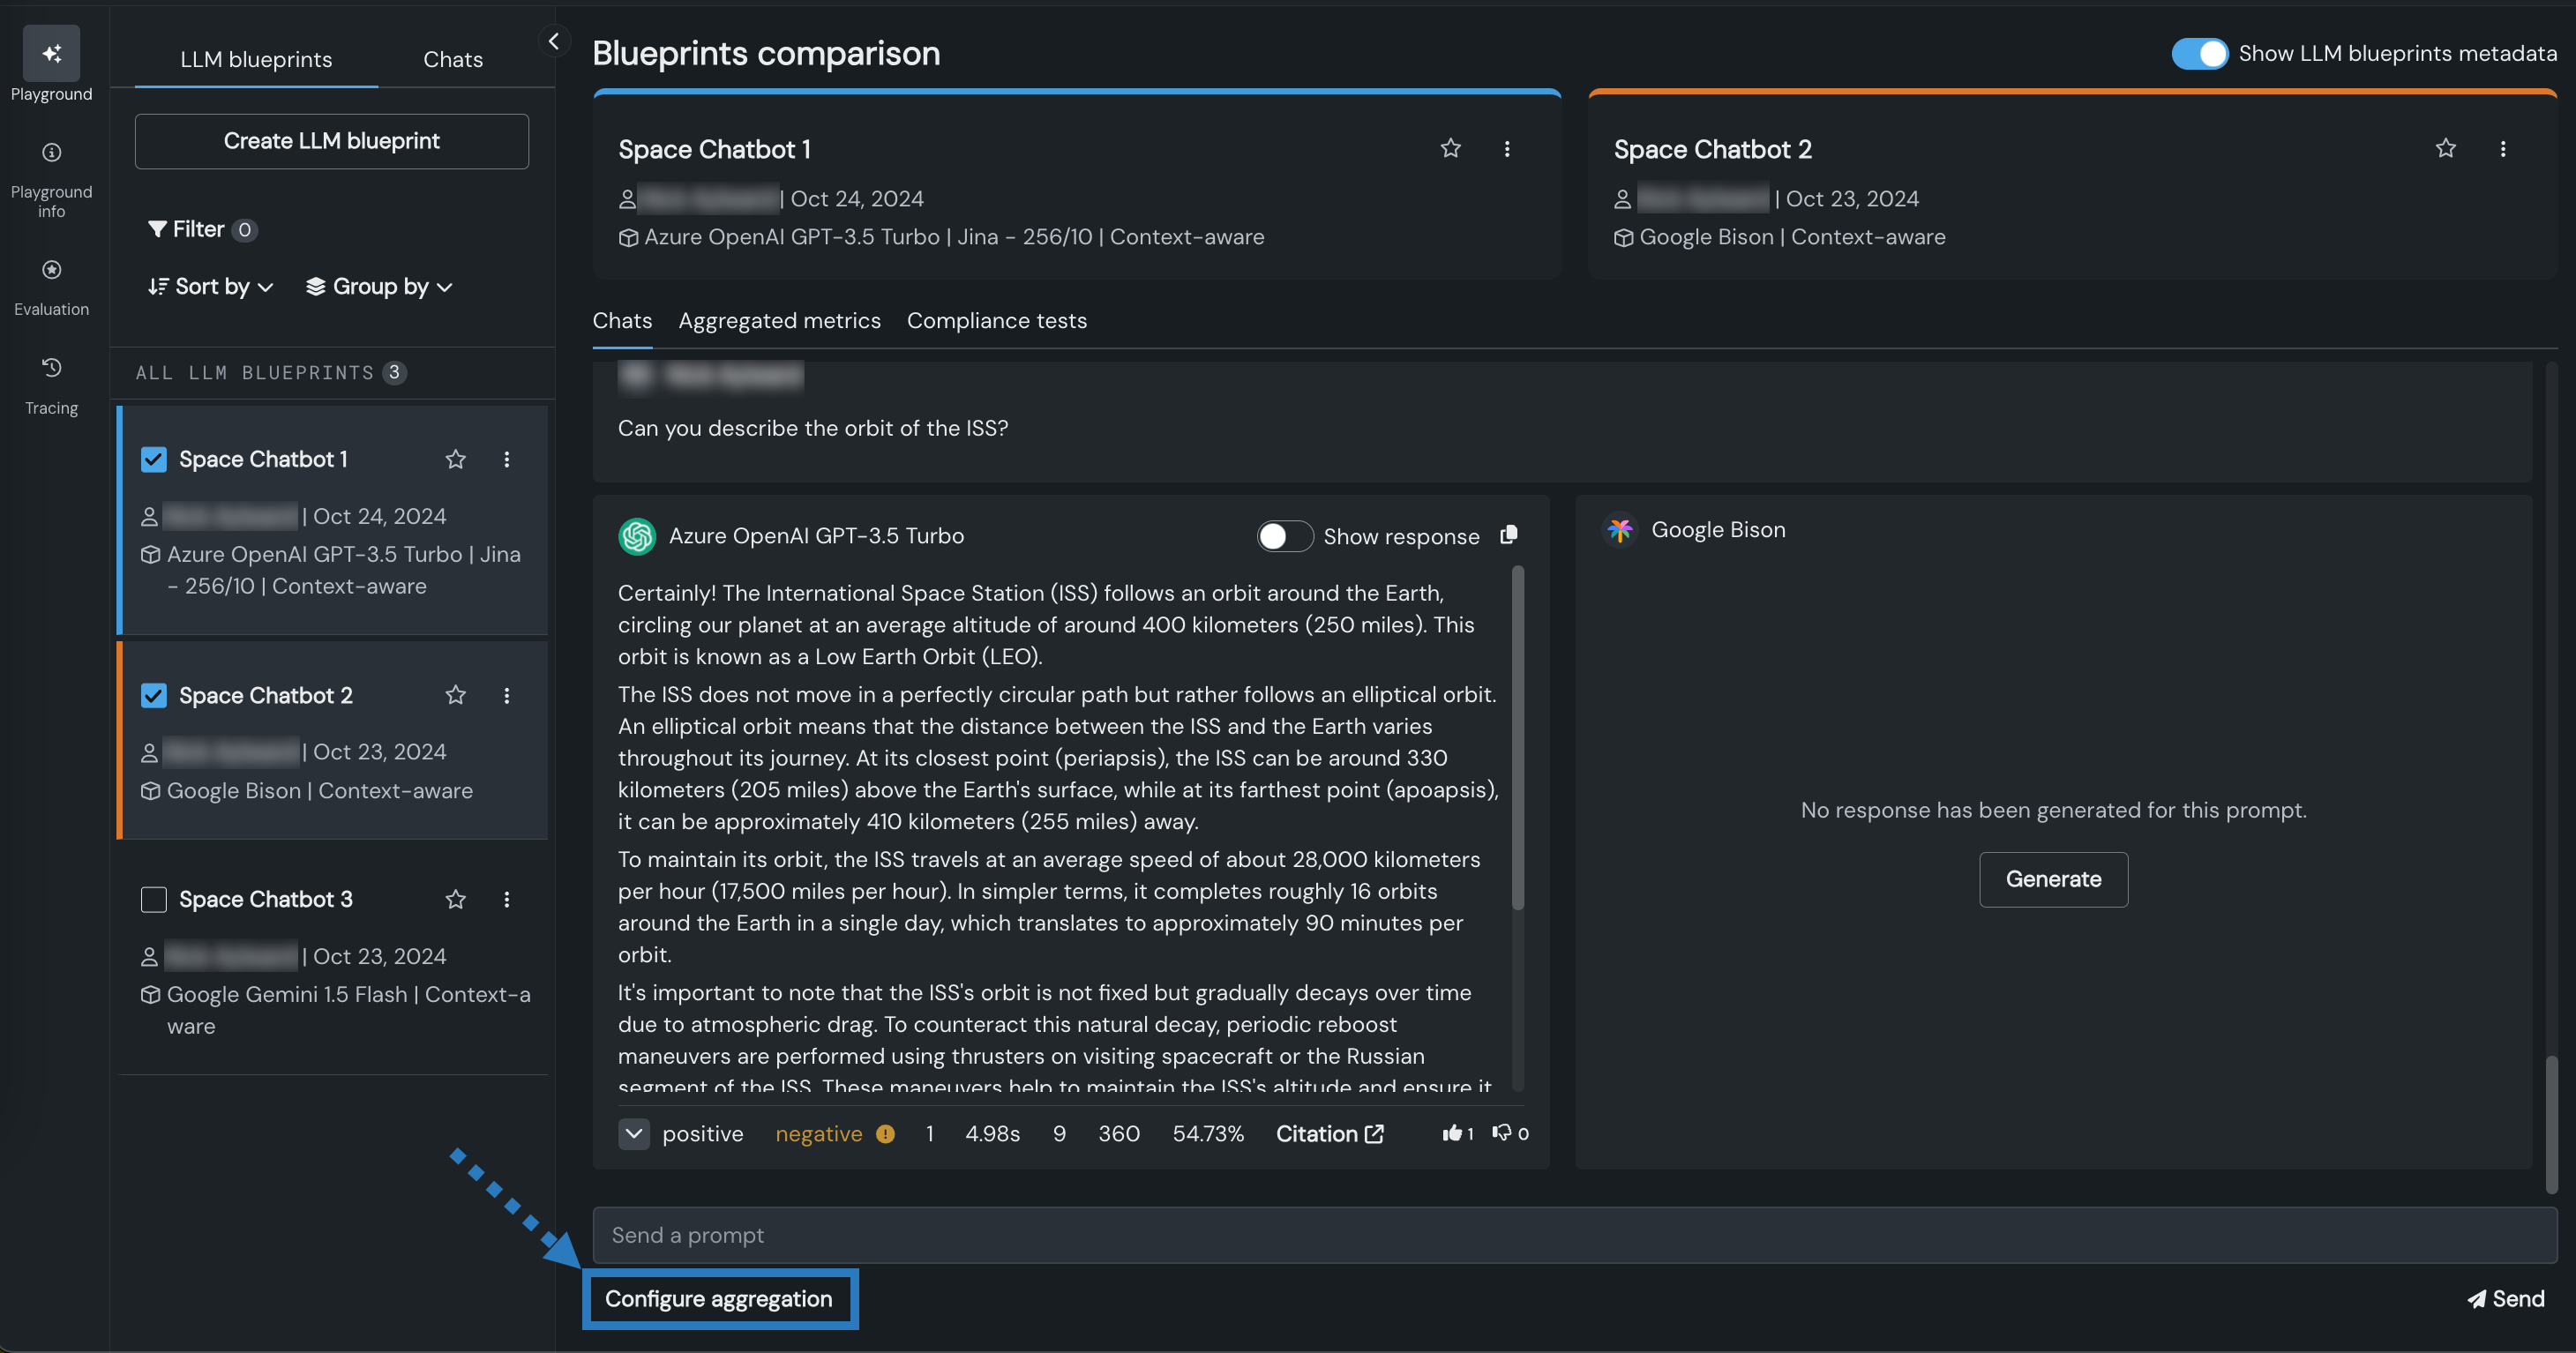This screenshot has width=2576, height=1353.
Task: Enable the Show response toggle
Action: pos(1284,536)
